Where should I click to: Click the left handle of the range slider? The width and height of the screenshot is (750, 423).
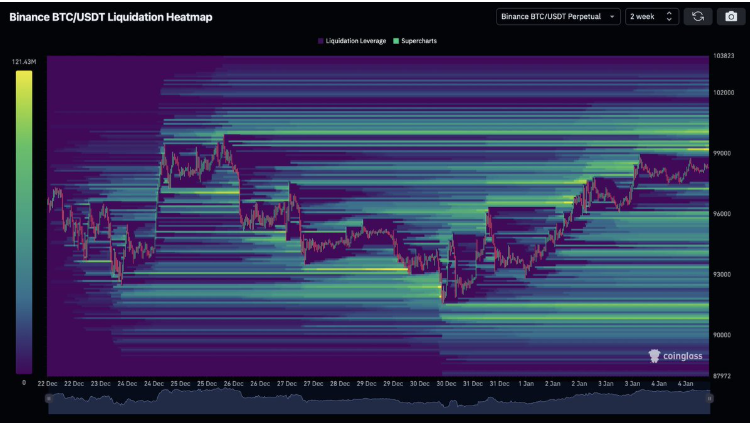point(48,398)
